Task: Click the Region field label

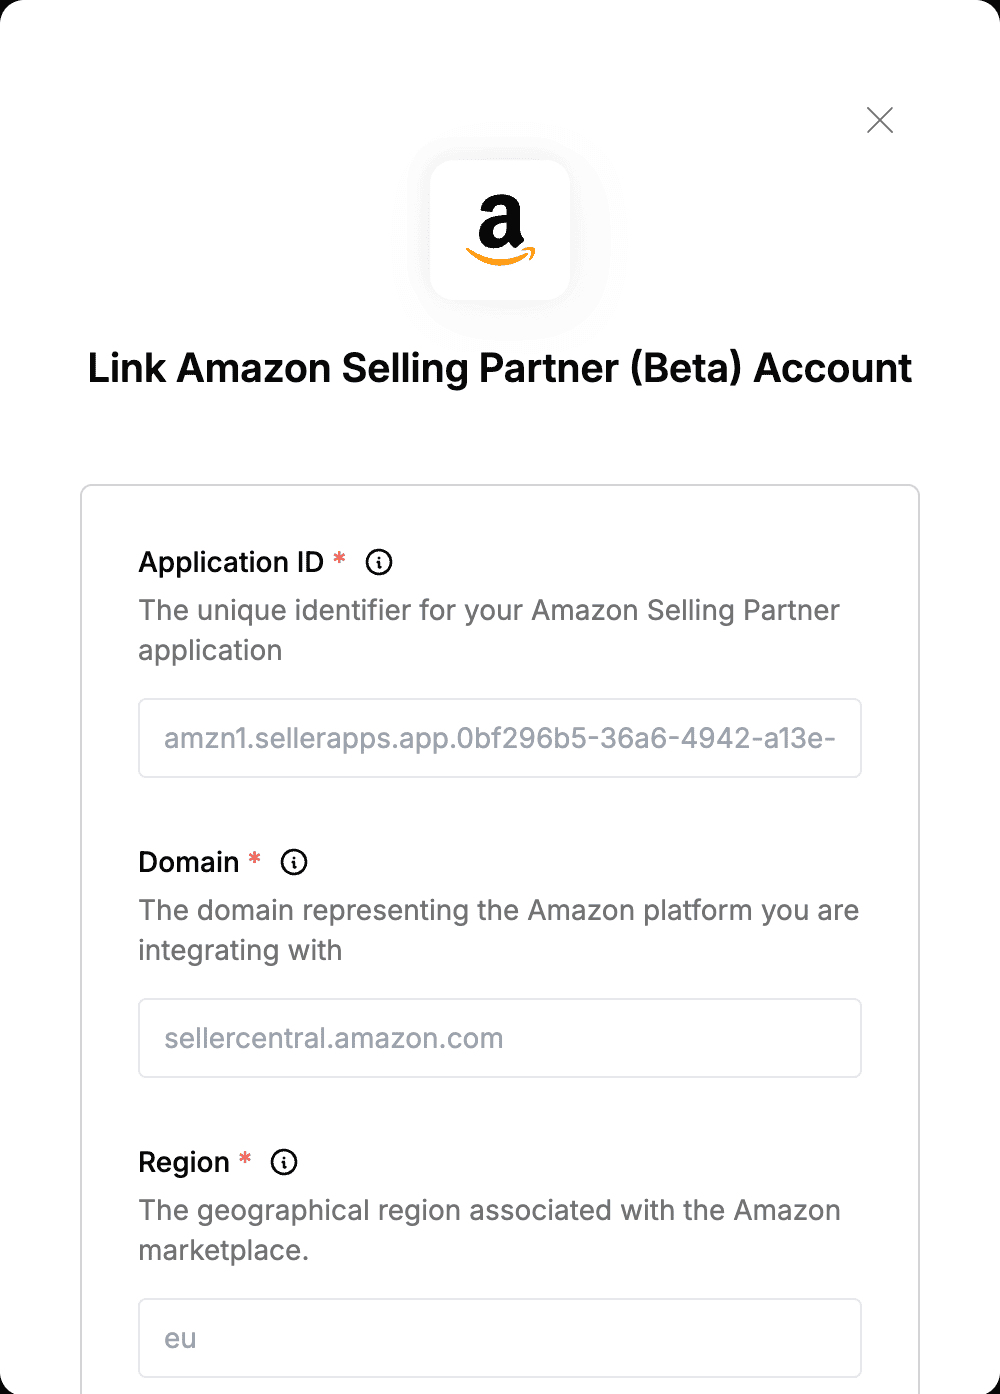Action: pyautogui.click(x=184, y=1162)
